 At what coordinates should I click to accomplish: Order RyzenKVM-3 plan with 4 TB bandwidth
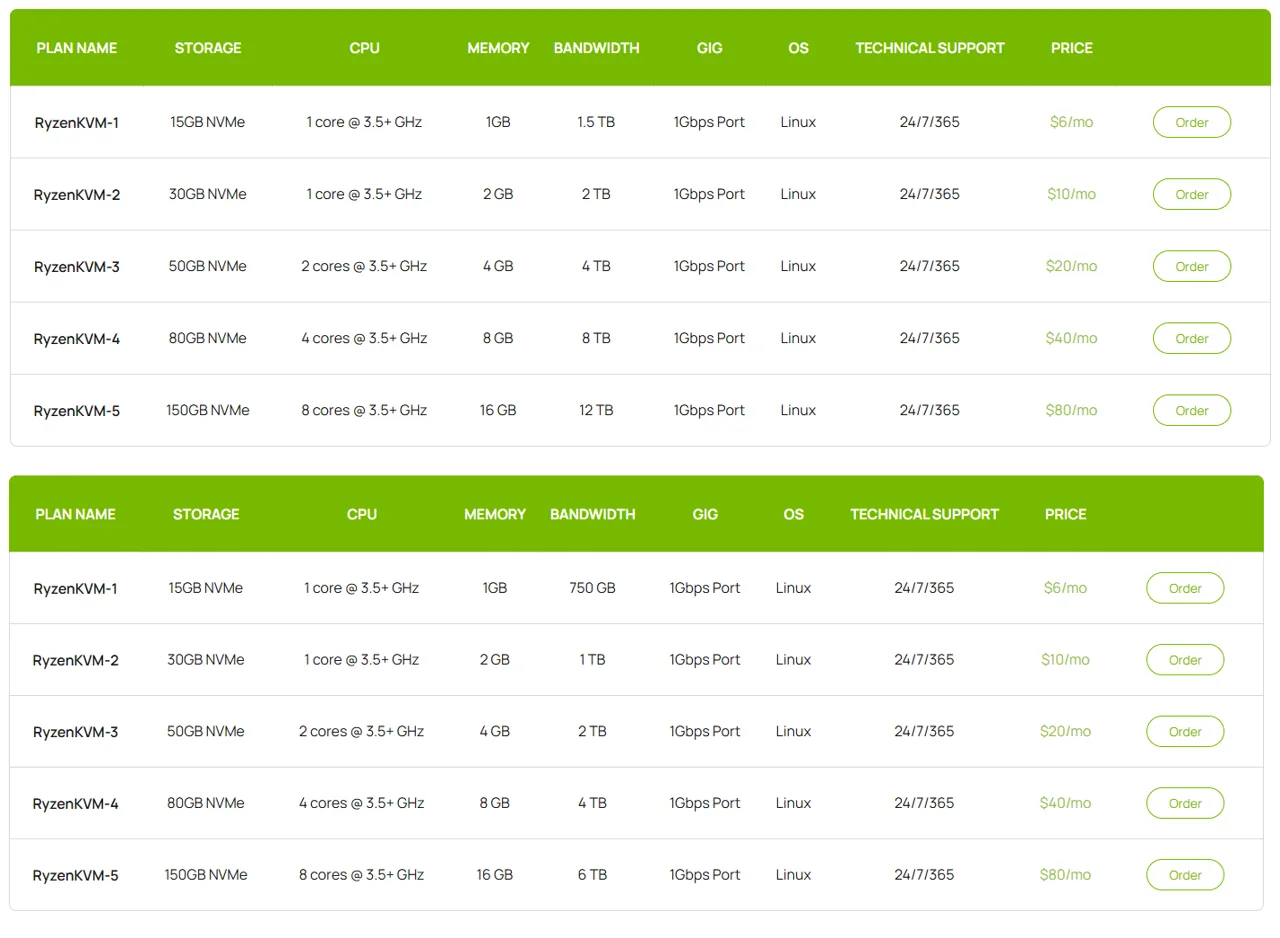(1192, 266)
